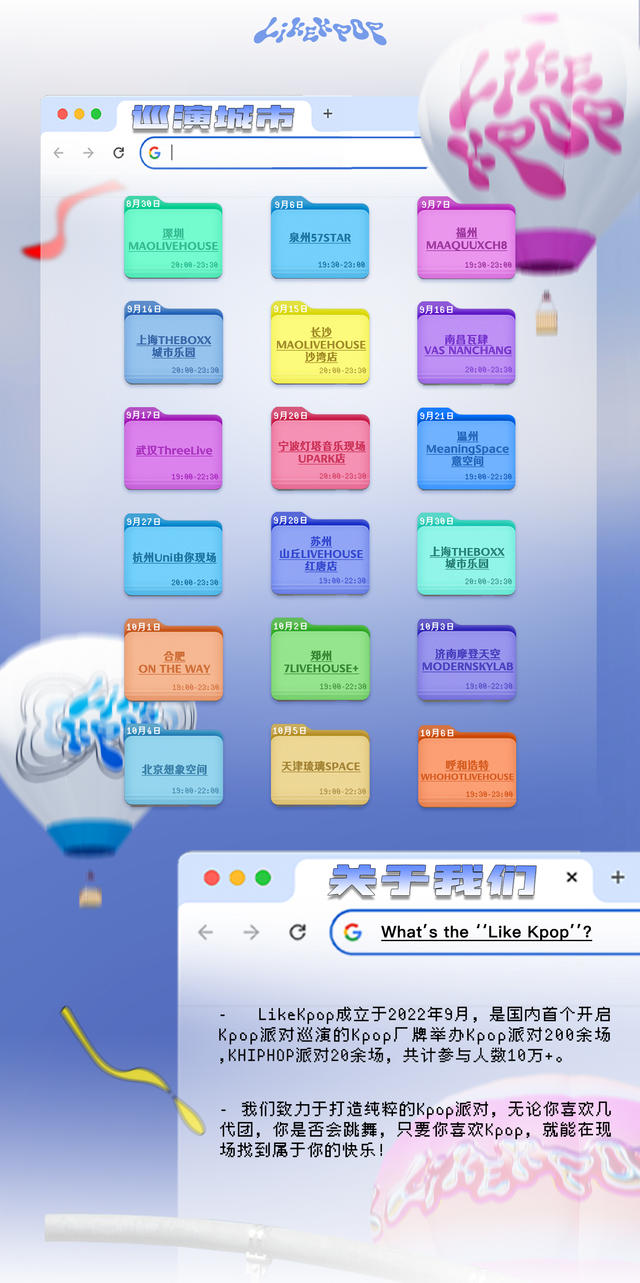Reload the 巡演城市 window page

pyautogui.click(x=118, y=153)
